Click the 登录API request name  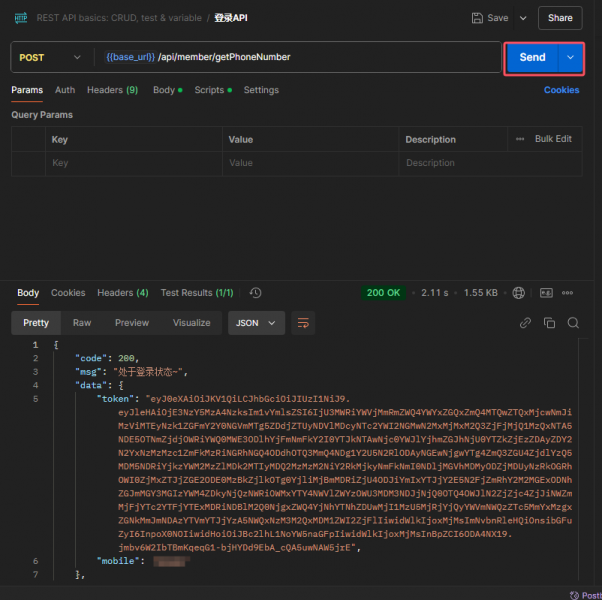pyautogui.click(x=231, y=18)
